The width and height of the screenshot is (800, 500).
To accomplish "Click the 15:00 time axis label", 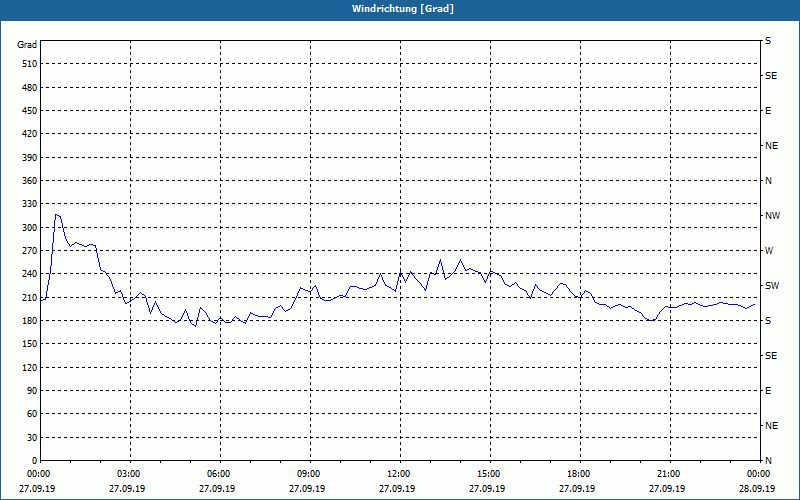I will point(490,474).
